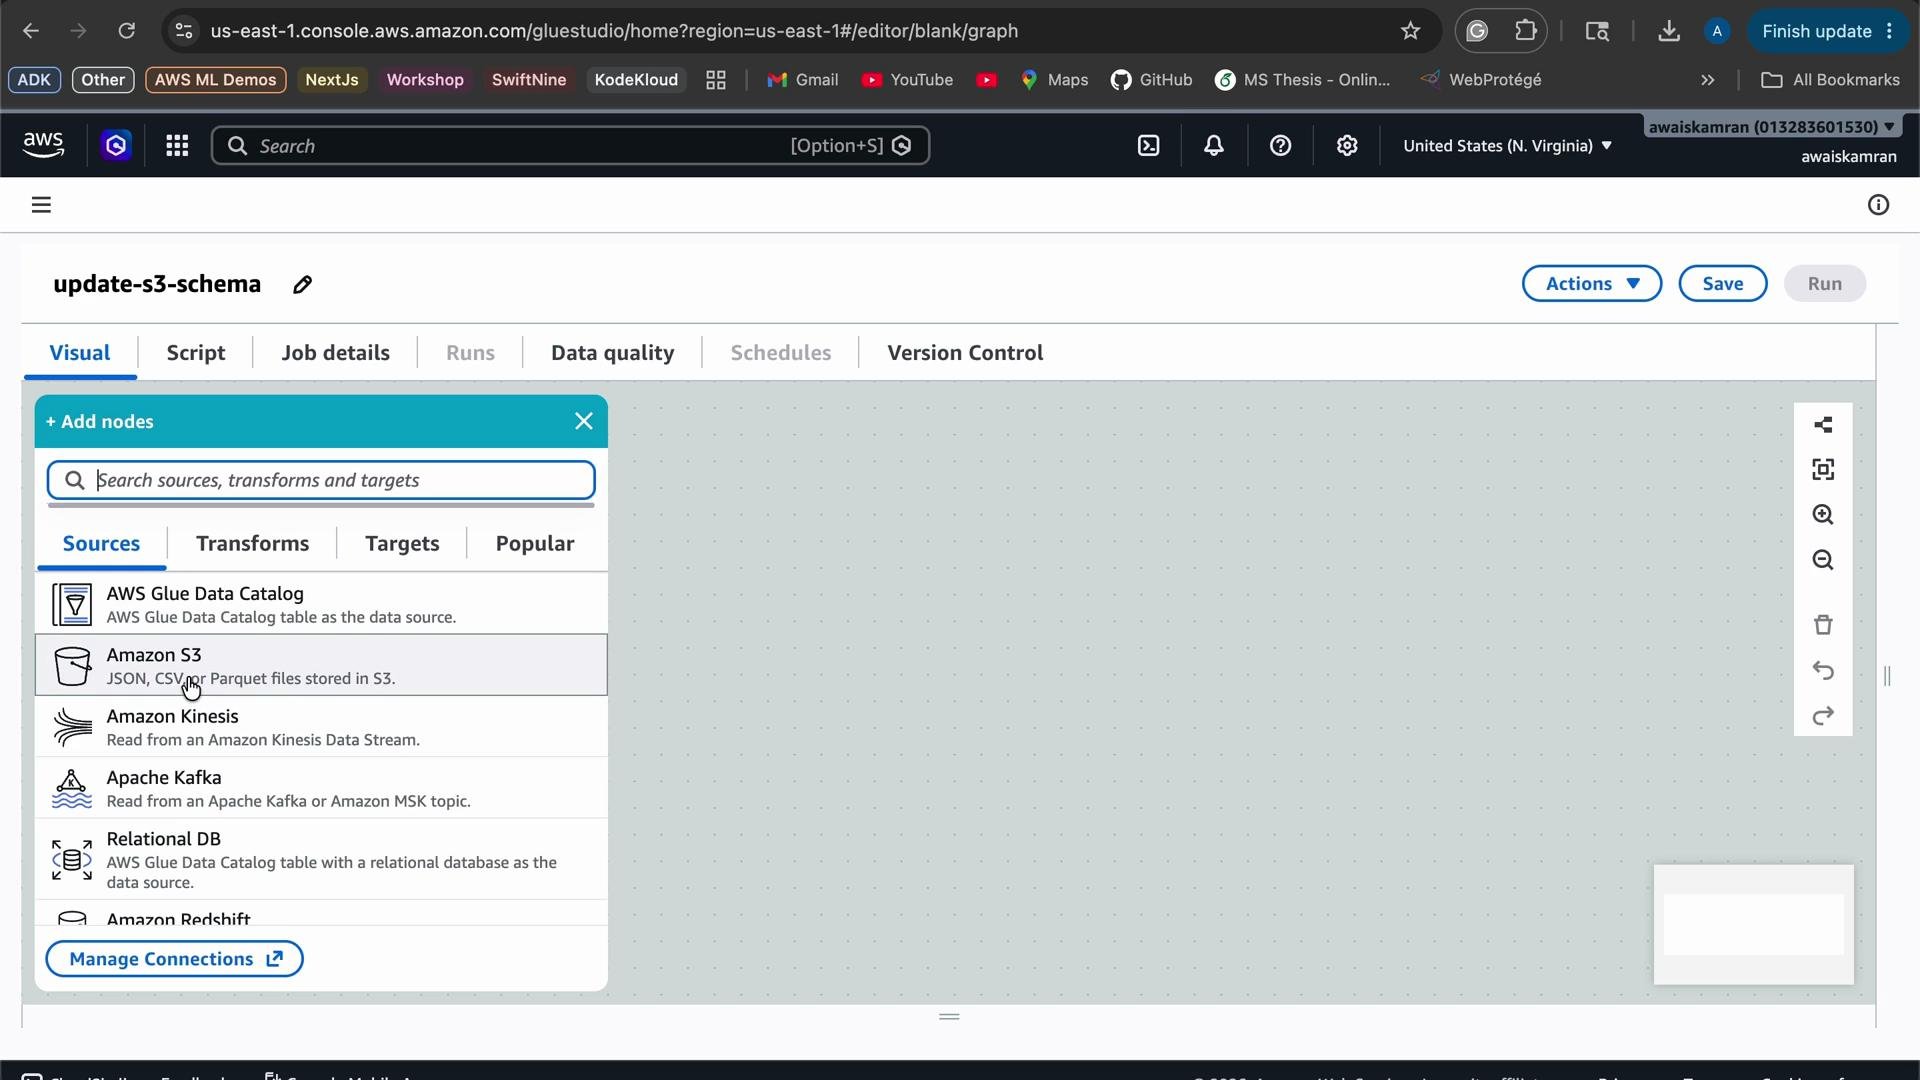Open the Data quality tab

(613, 353)
